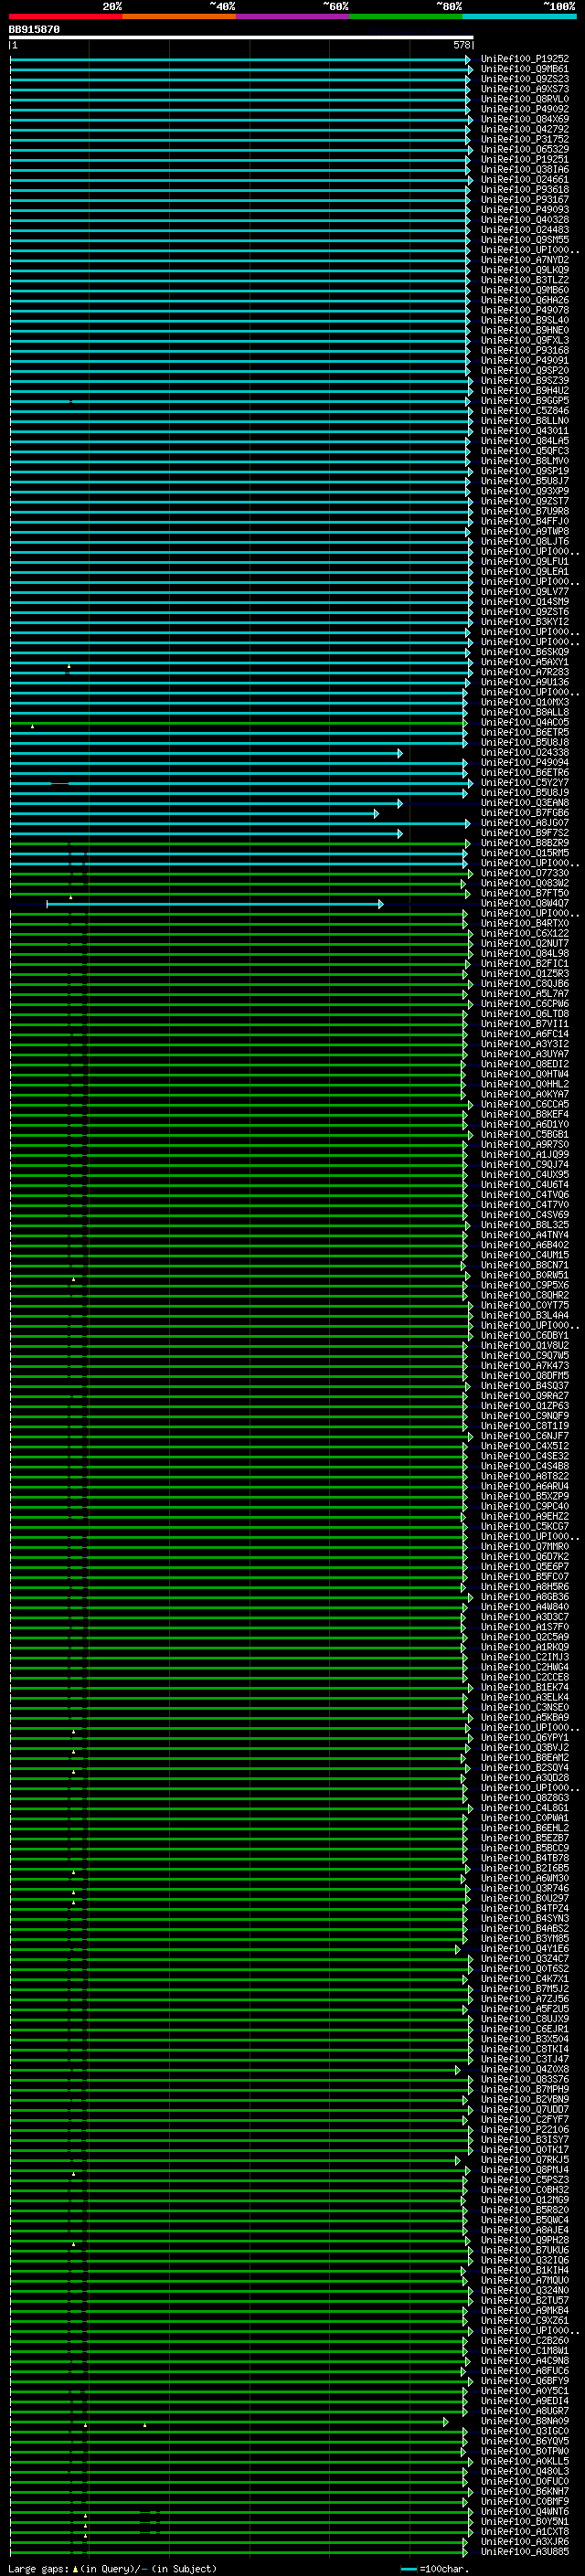Select hit label UniRef100_B3TLZ2
The width and height of the screenshot is (585, 2576).
tap(525, 280)
